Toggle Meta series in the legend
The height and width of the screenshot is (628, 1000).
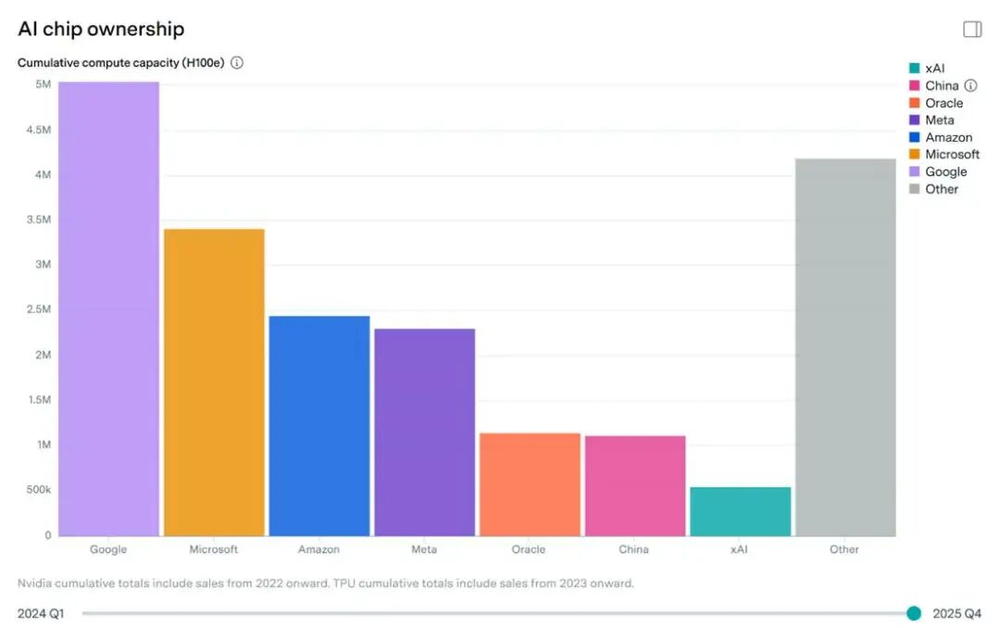click(x=939, y=120)
